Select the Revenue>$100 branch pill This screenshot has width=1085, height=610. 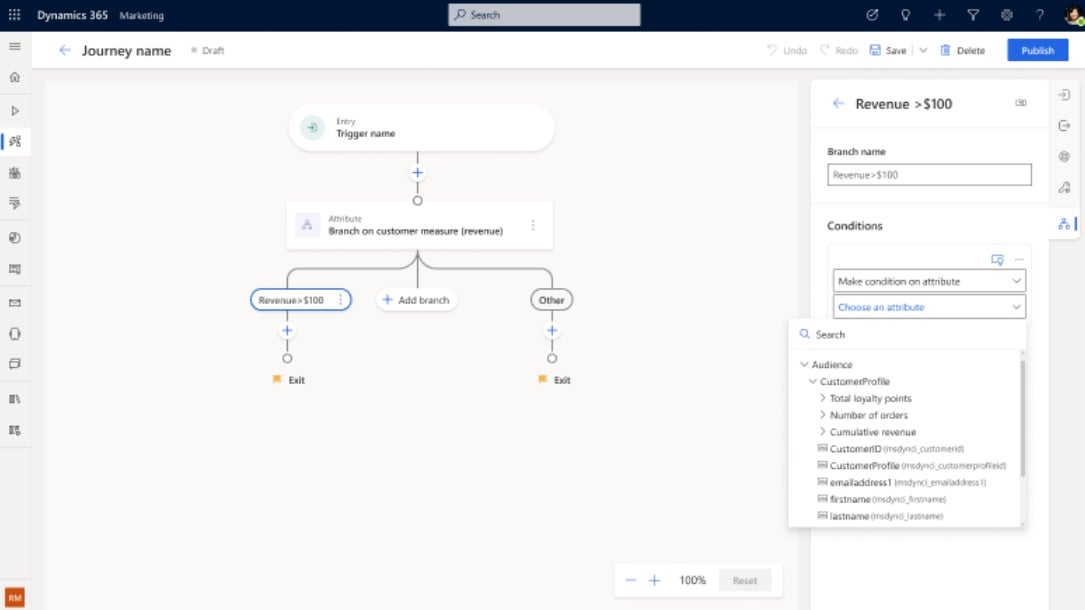click(300, 300)
